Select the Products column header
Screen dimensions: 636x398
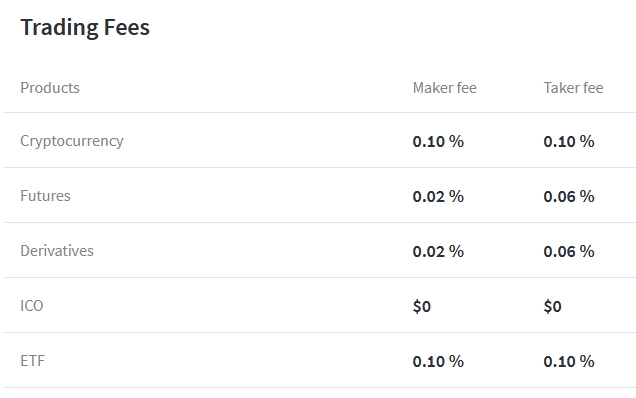tap(50, 88)
